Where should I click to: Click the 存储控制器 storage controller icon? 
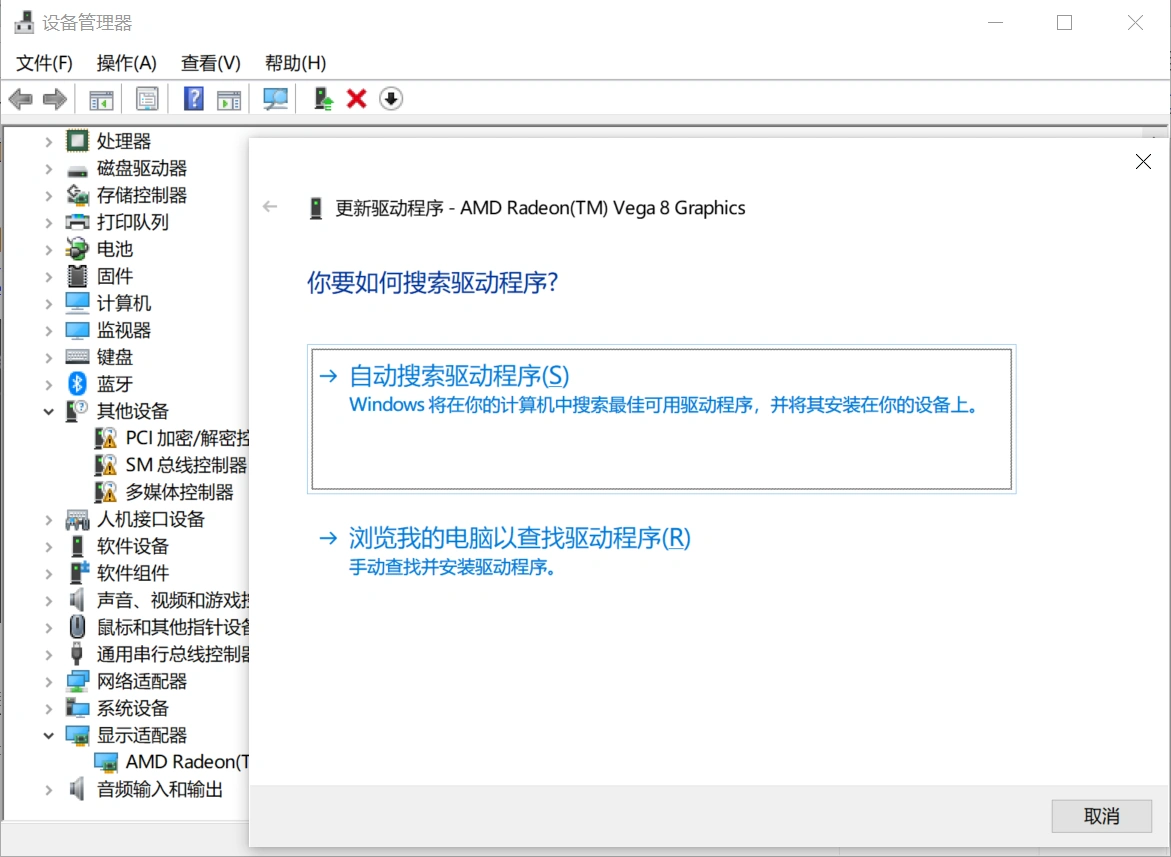click(x=77, y=195)
